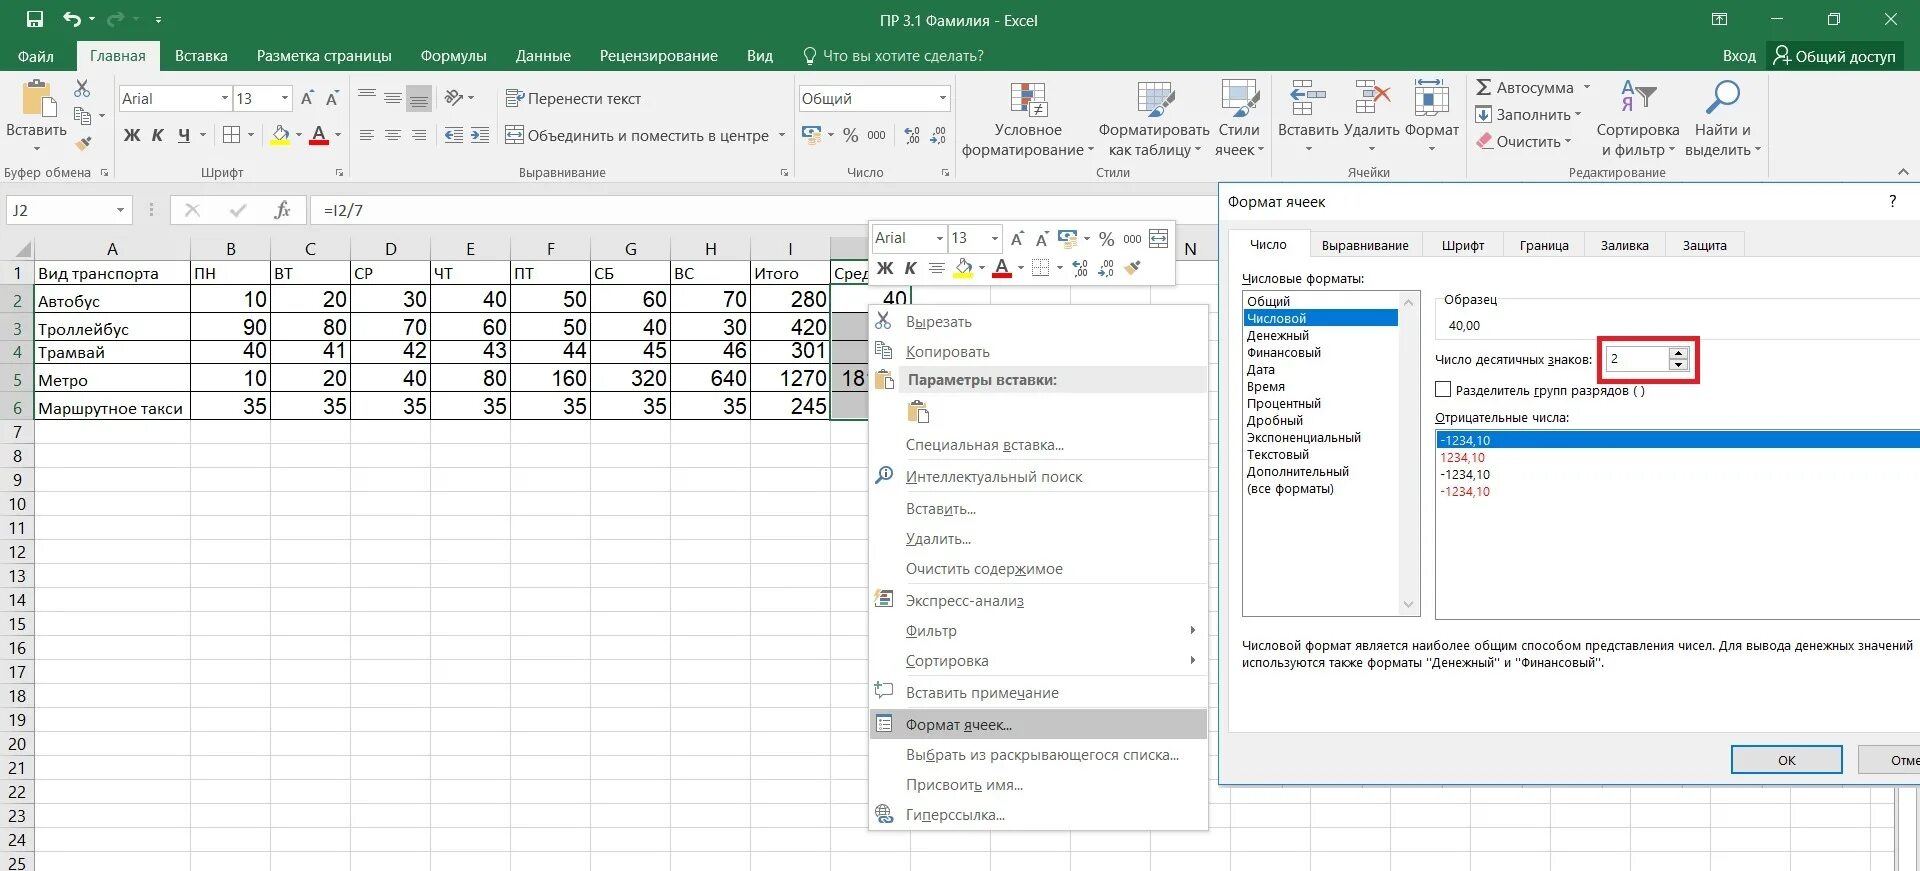Switch to the Выравнивание tab in the dialog
1920x871 pixels.
(x=1365, y=245)
